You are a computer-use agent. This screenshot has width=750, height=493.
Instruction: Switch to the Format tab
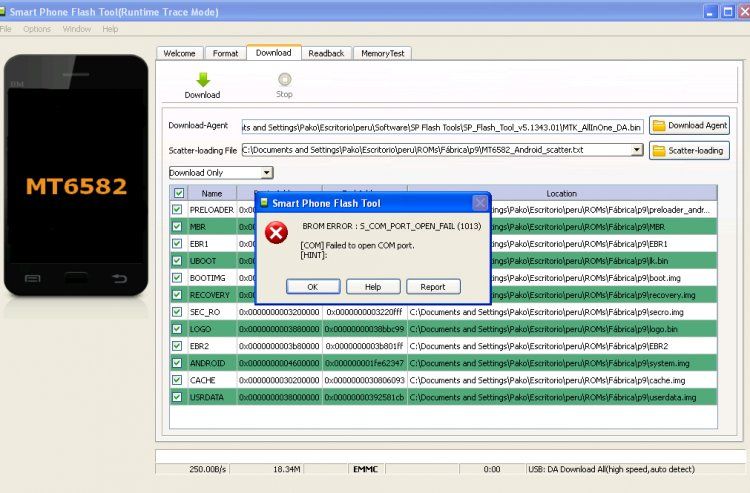pos(225,54)
